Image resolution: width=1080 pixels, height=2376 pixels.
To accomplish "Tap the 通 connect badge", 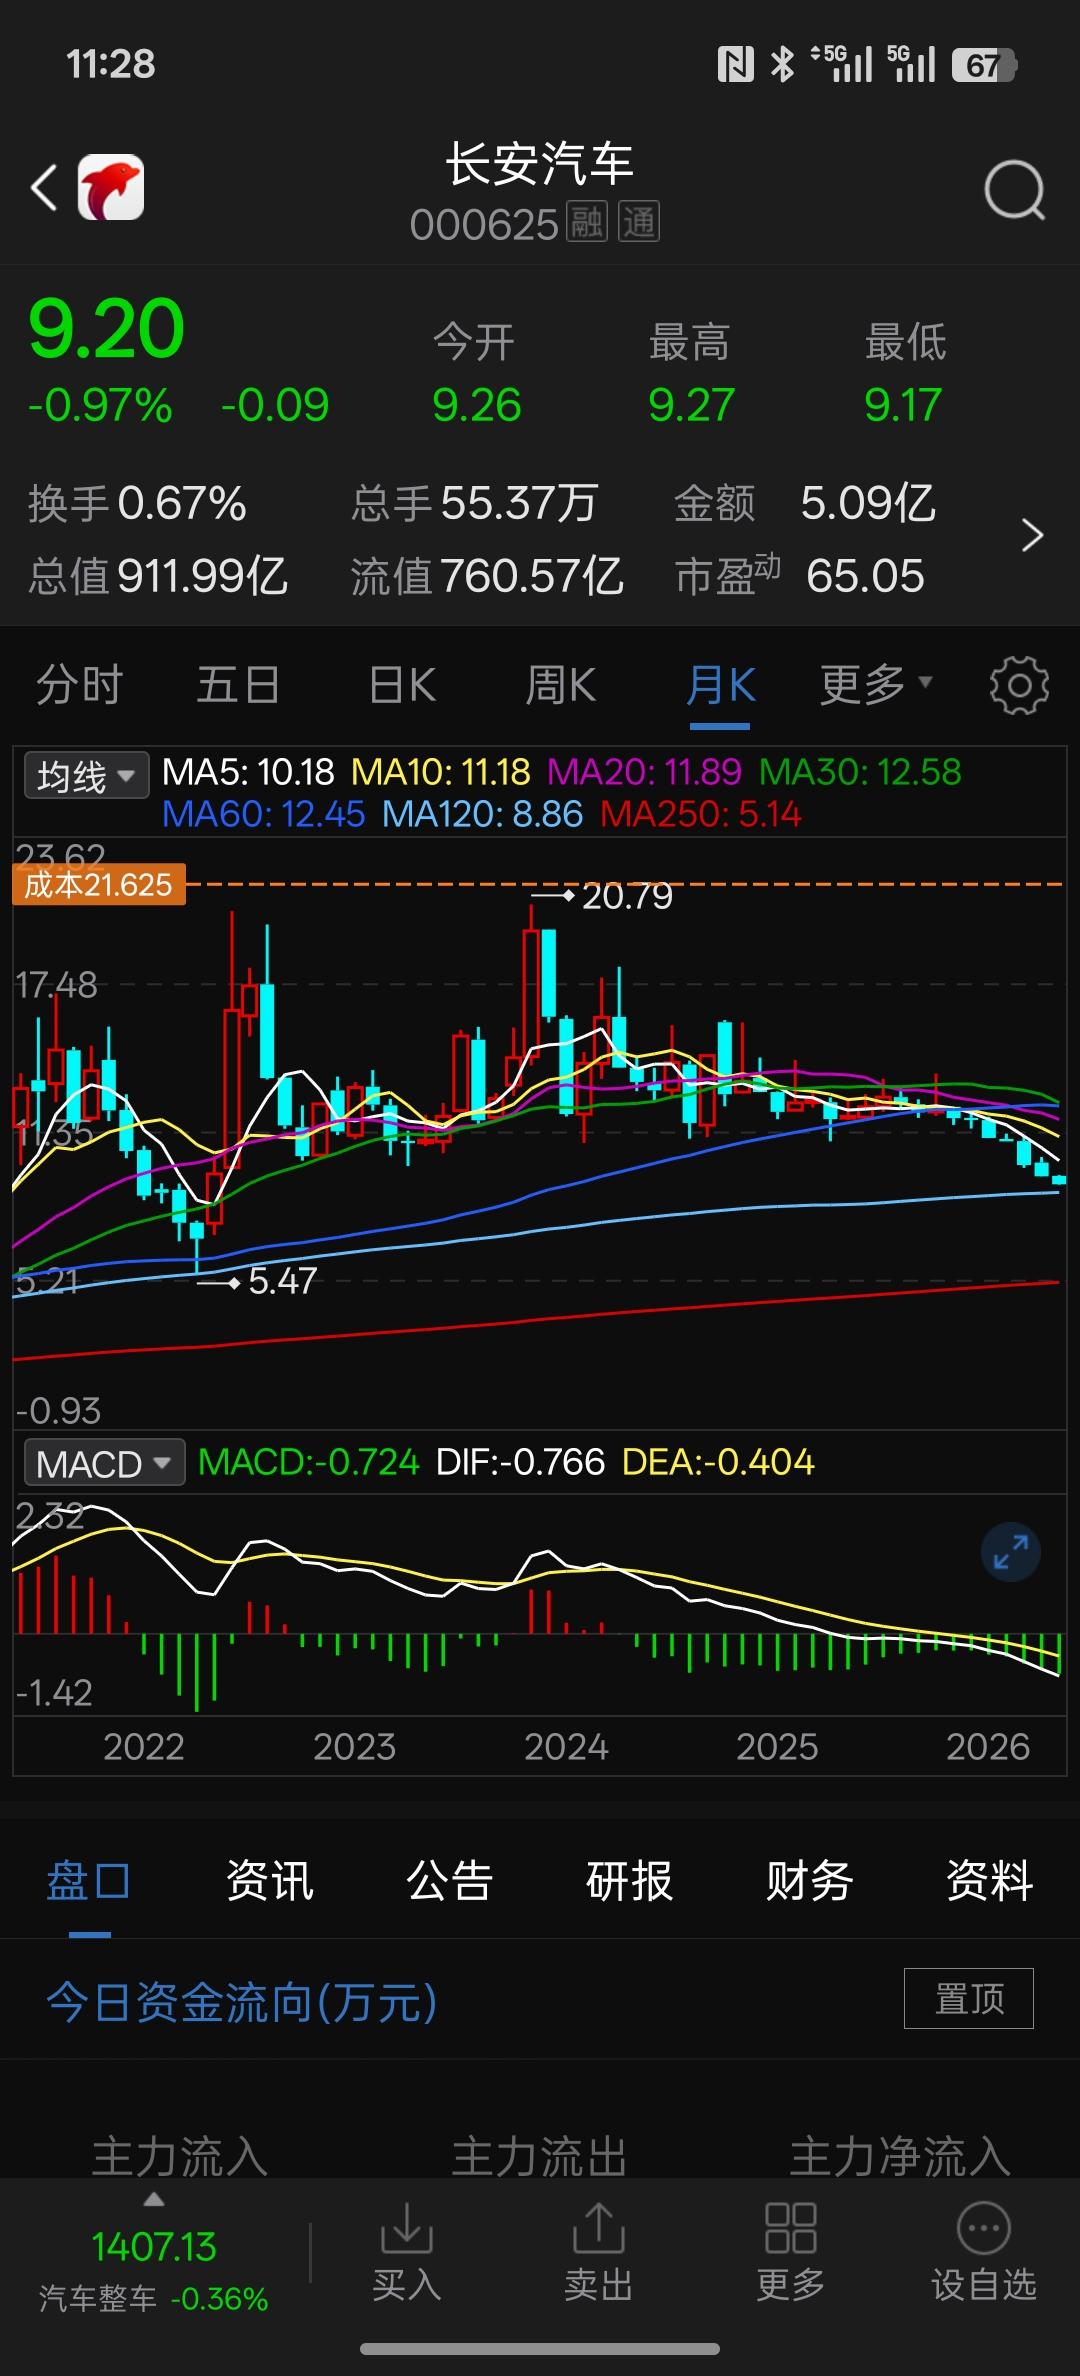I will [639, 223].
